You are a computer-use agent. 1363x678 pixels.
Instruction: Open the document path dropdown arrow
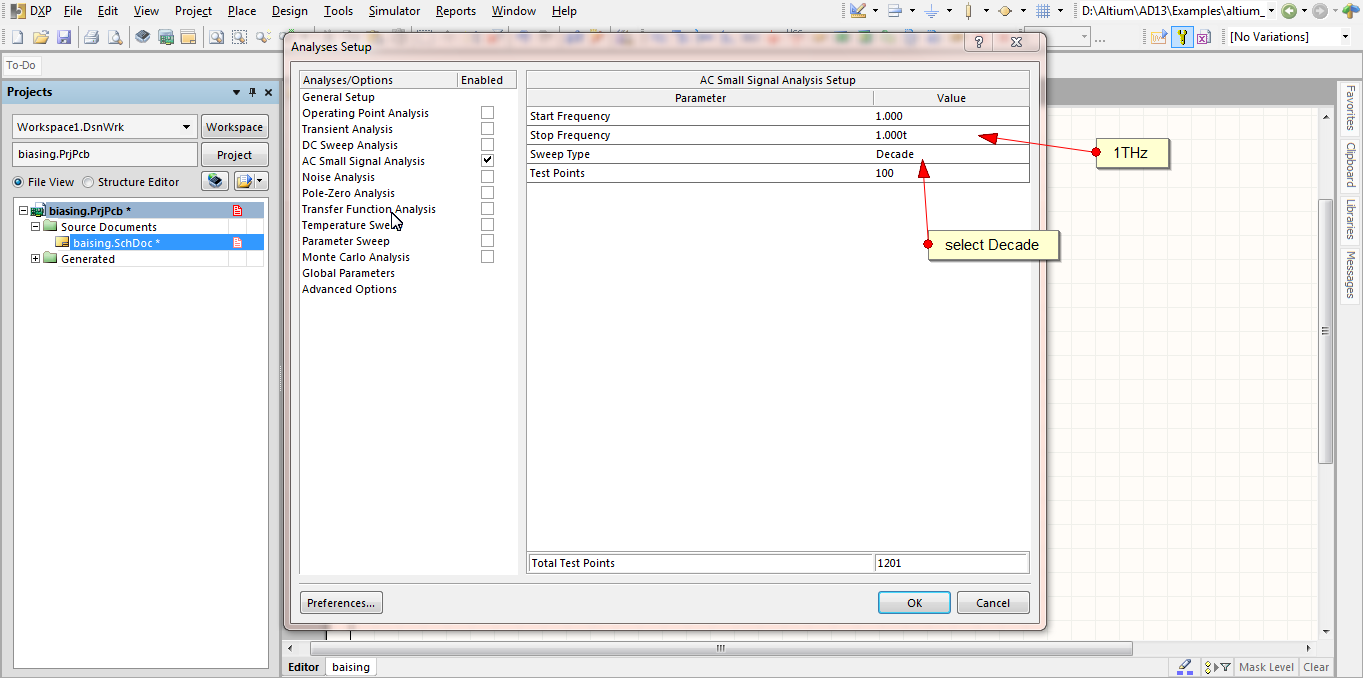pos(1271,11)
